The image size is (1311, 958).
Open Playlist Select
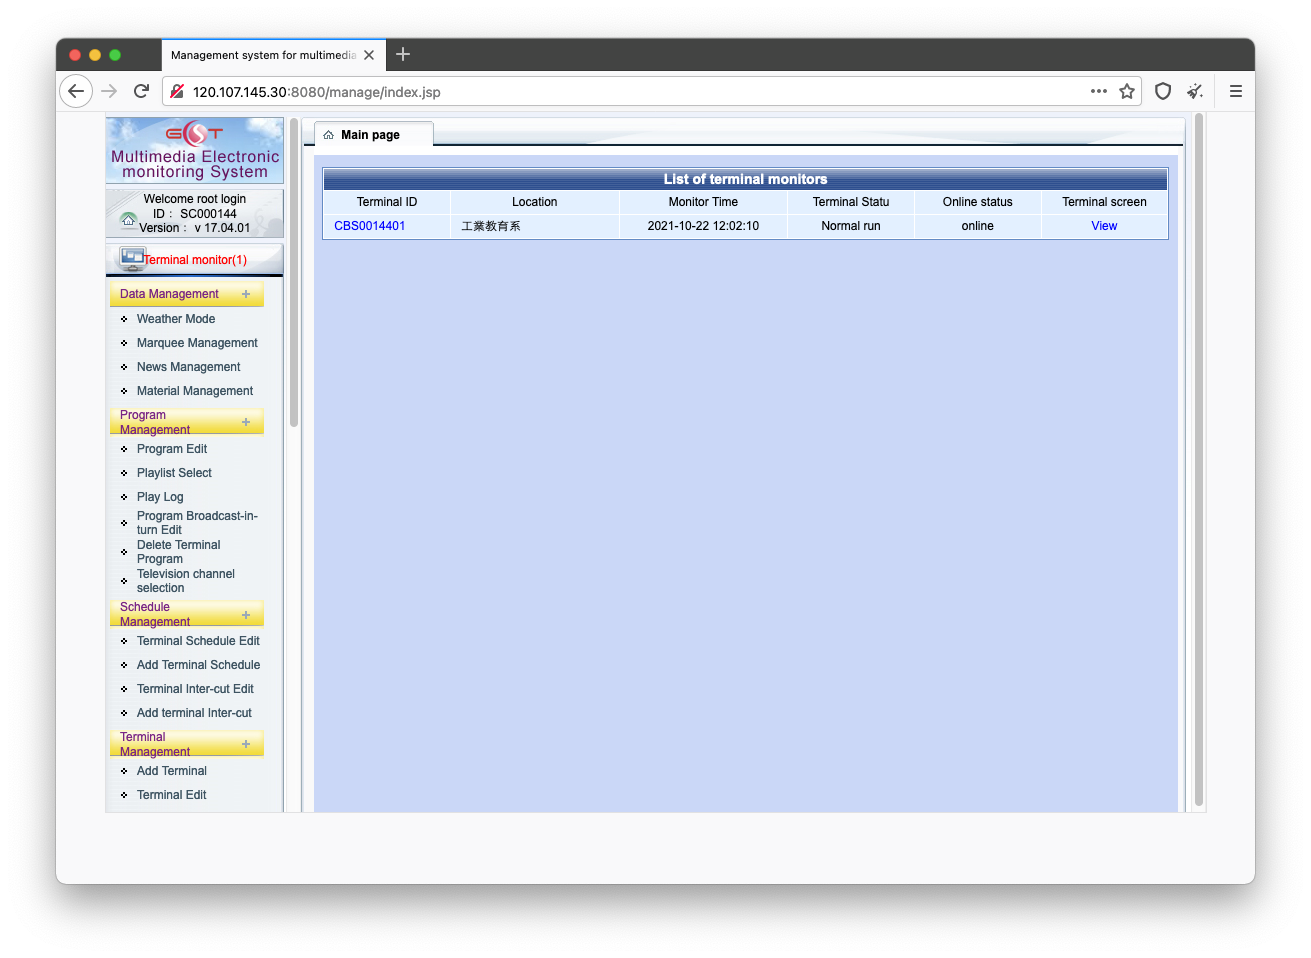pos(174,473)
